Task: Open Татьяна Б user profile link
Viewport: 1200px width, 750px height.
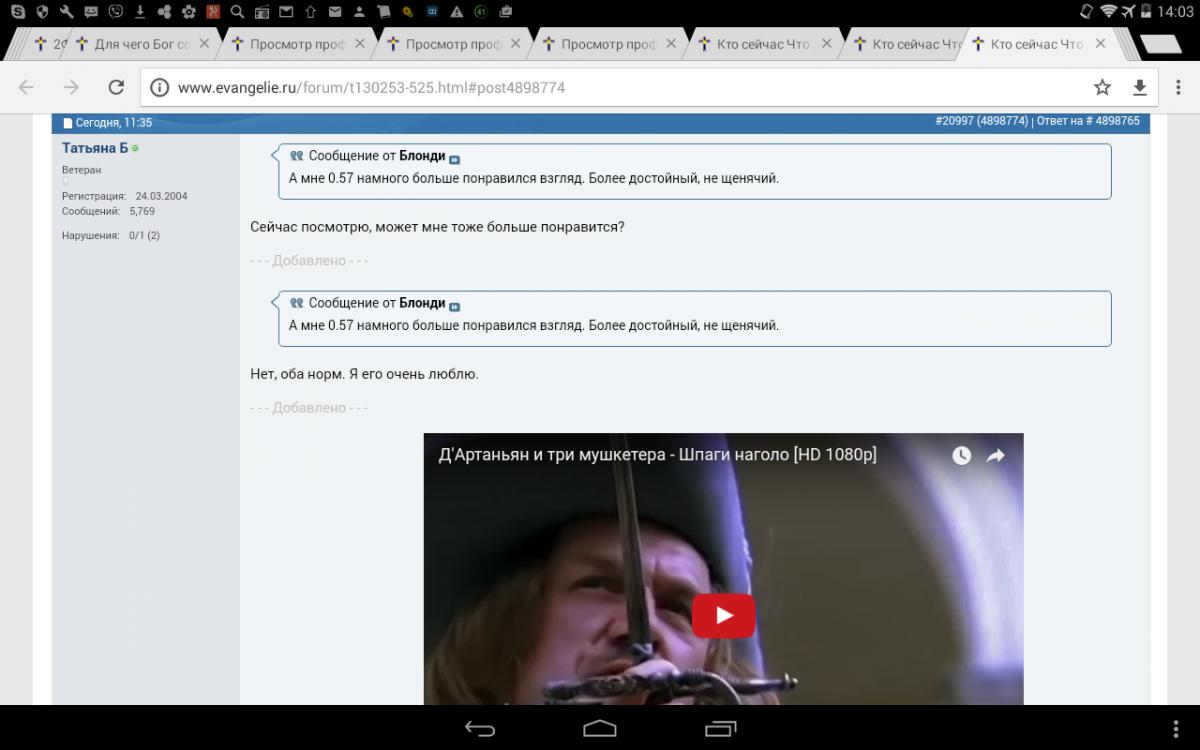Action: pyautogui.click(x=94, y=148)
